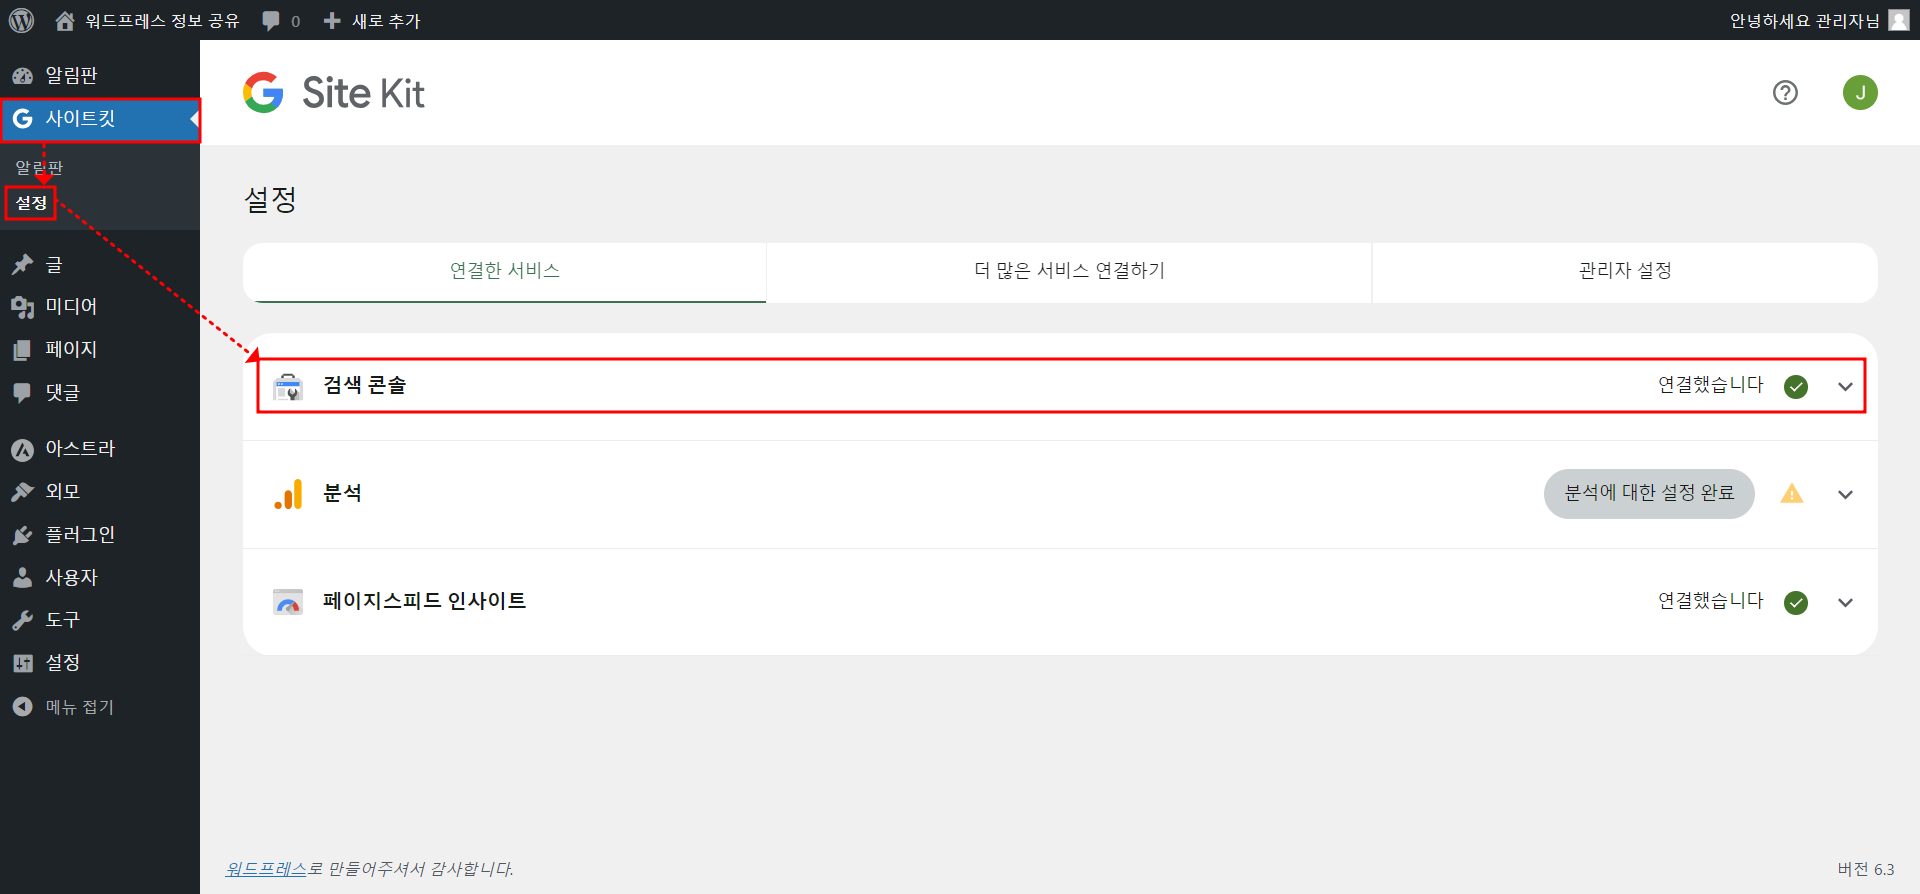Click 안녕하세요 관리자님 greeting
Screen dimensions: 1920x894
(1805, 21)
